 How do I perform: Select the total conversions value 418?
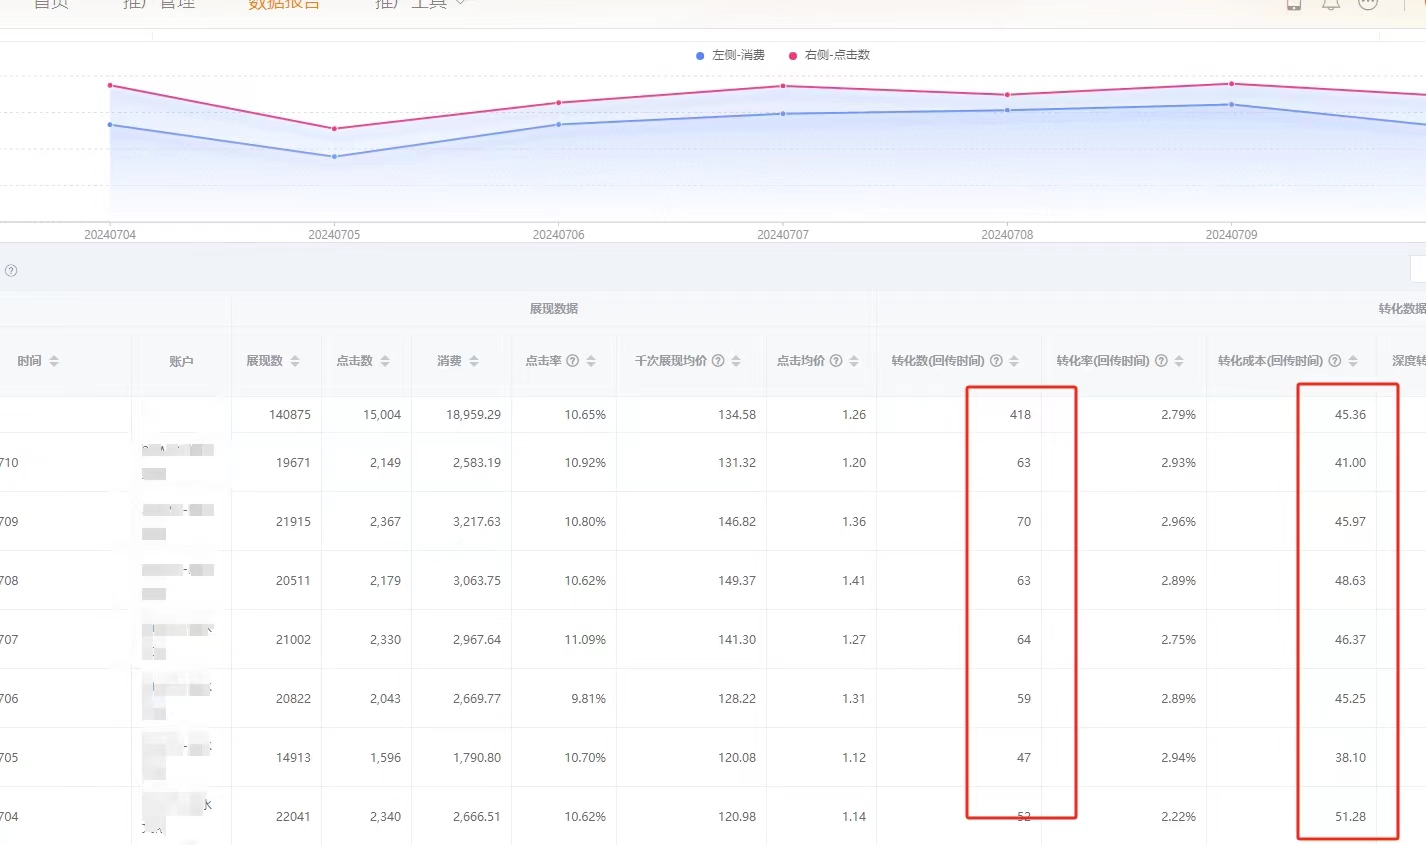pos(1020,415)
